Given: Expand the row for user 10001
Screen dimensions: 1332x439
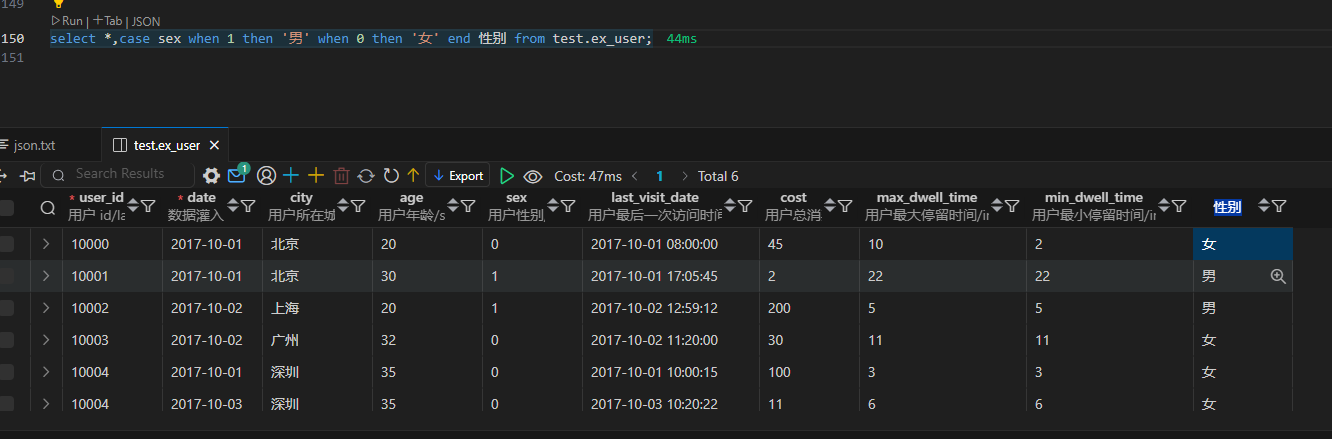Looking at the screenshot, I should pyautogui.click(x=46, y=276).
